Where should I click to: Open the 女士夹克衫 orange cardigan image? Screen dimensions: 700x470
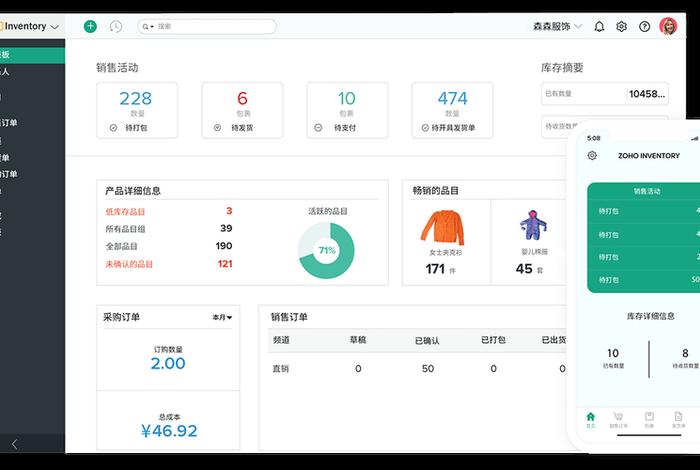442,227
